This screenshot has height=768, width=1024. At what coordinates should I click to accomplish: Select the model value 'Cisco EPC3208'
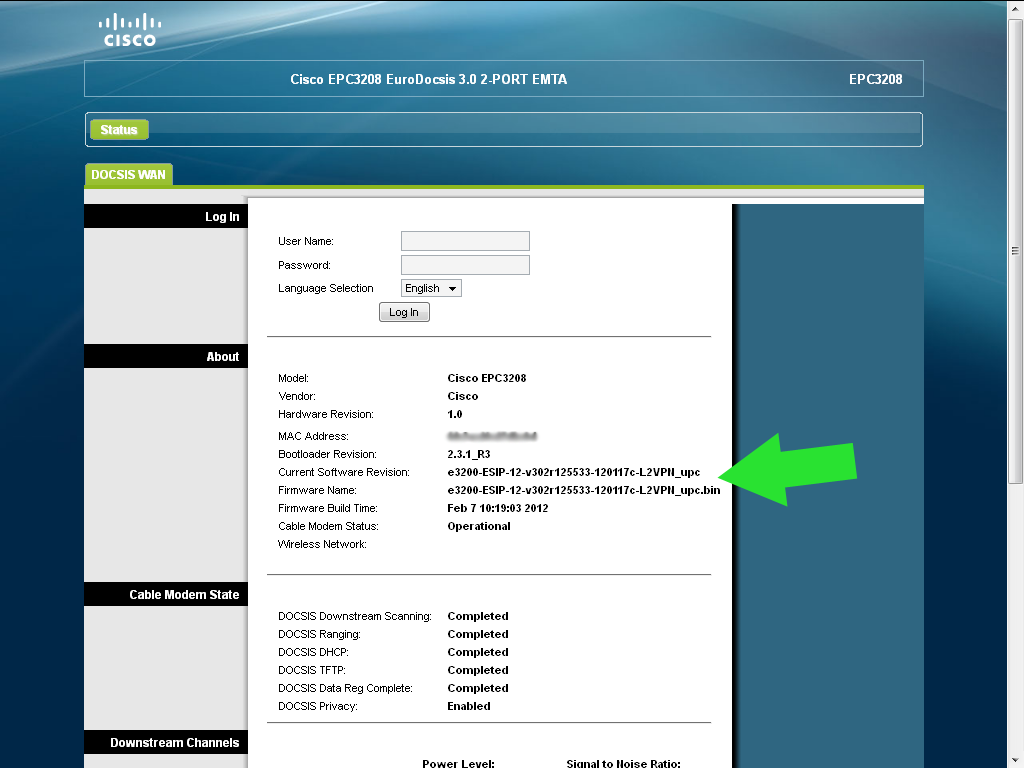[x=487, y=378]
